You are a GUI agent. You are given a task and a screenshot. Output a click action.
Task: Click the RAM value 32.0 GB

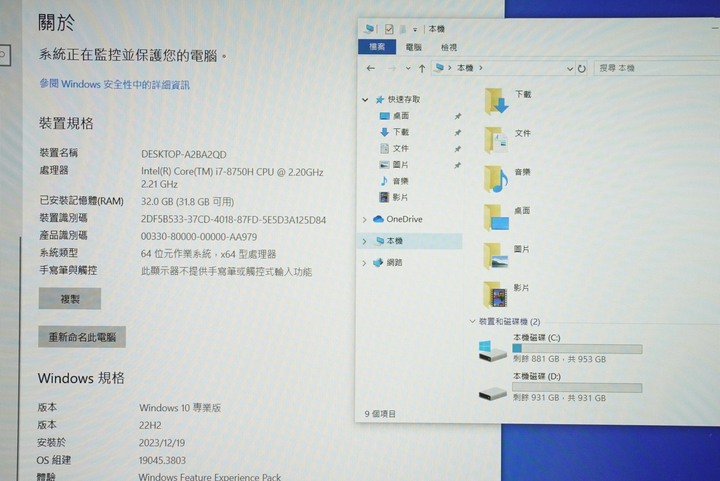(x=187, y=201)
